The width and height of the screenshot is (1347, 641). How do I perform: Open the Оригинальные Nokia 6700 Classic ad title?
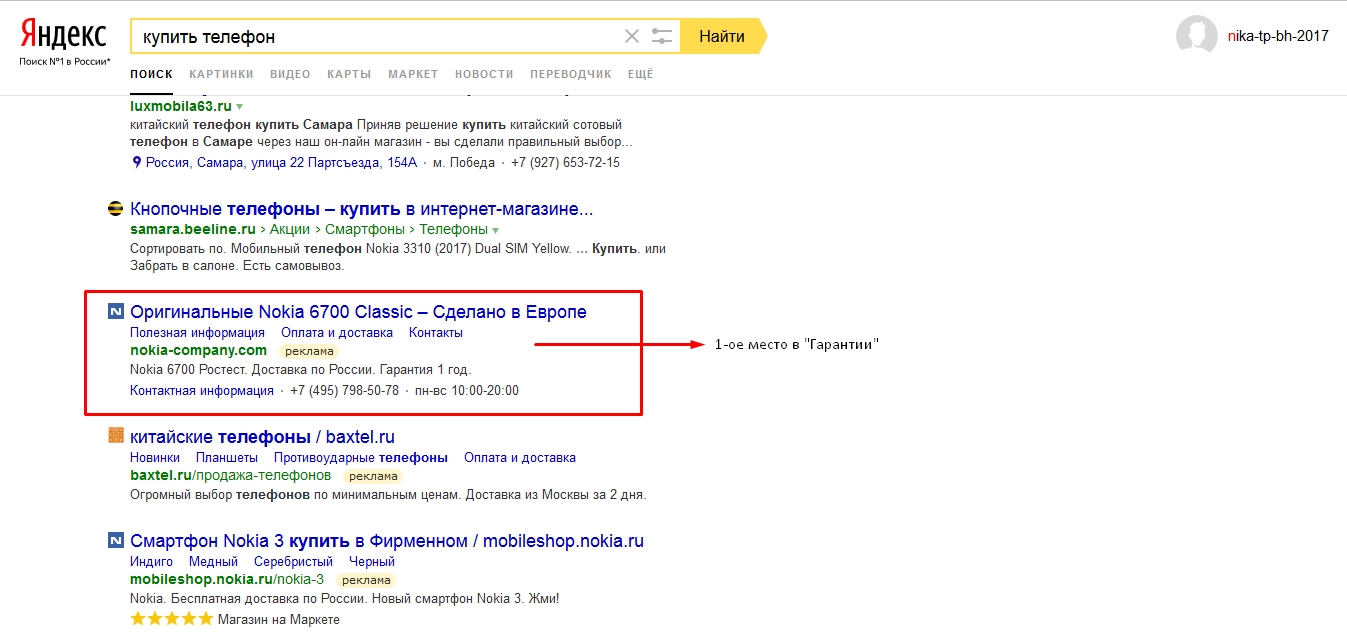click(x=358, y=312)
